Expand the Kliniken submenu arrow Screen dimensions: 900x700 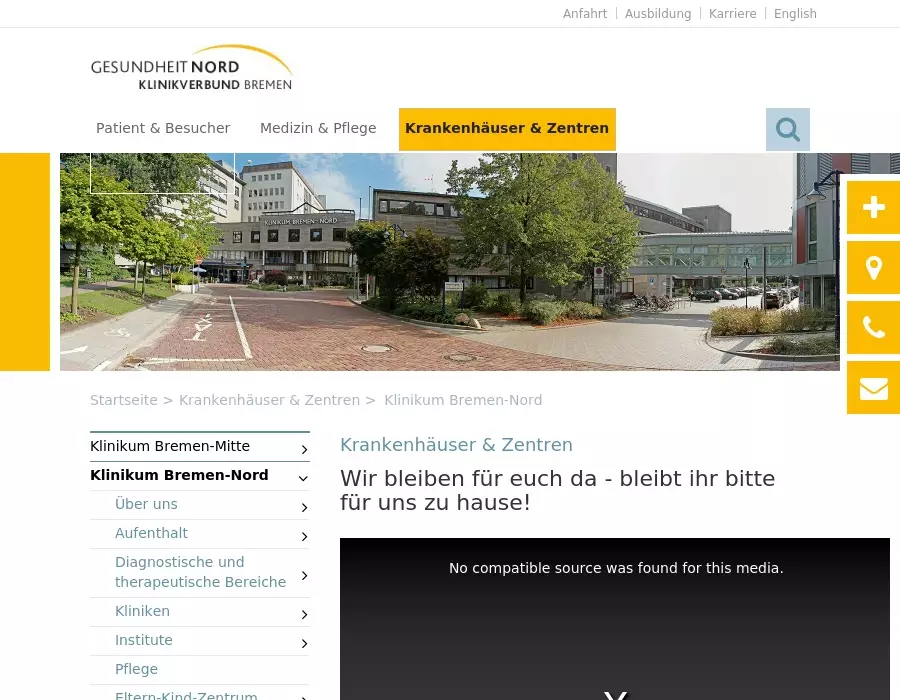coord(304,614)
